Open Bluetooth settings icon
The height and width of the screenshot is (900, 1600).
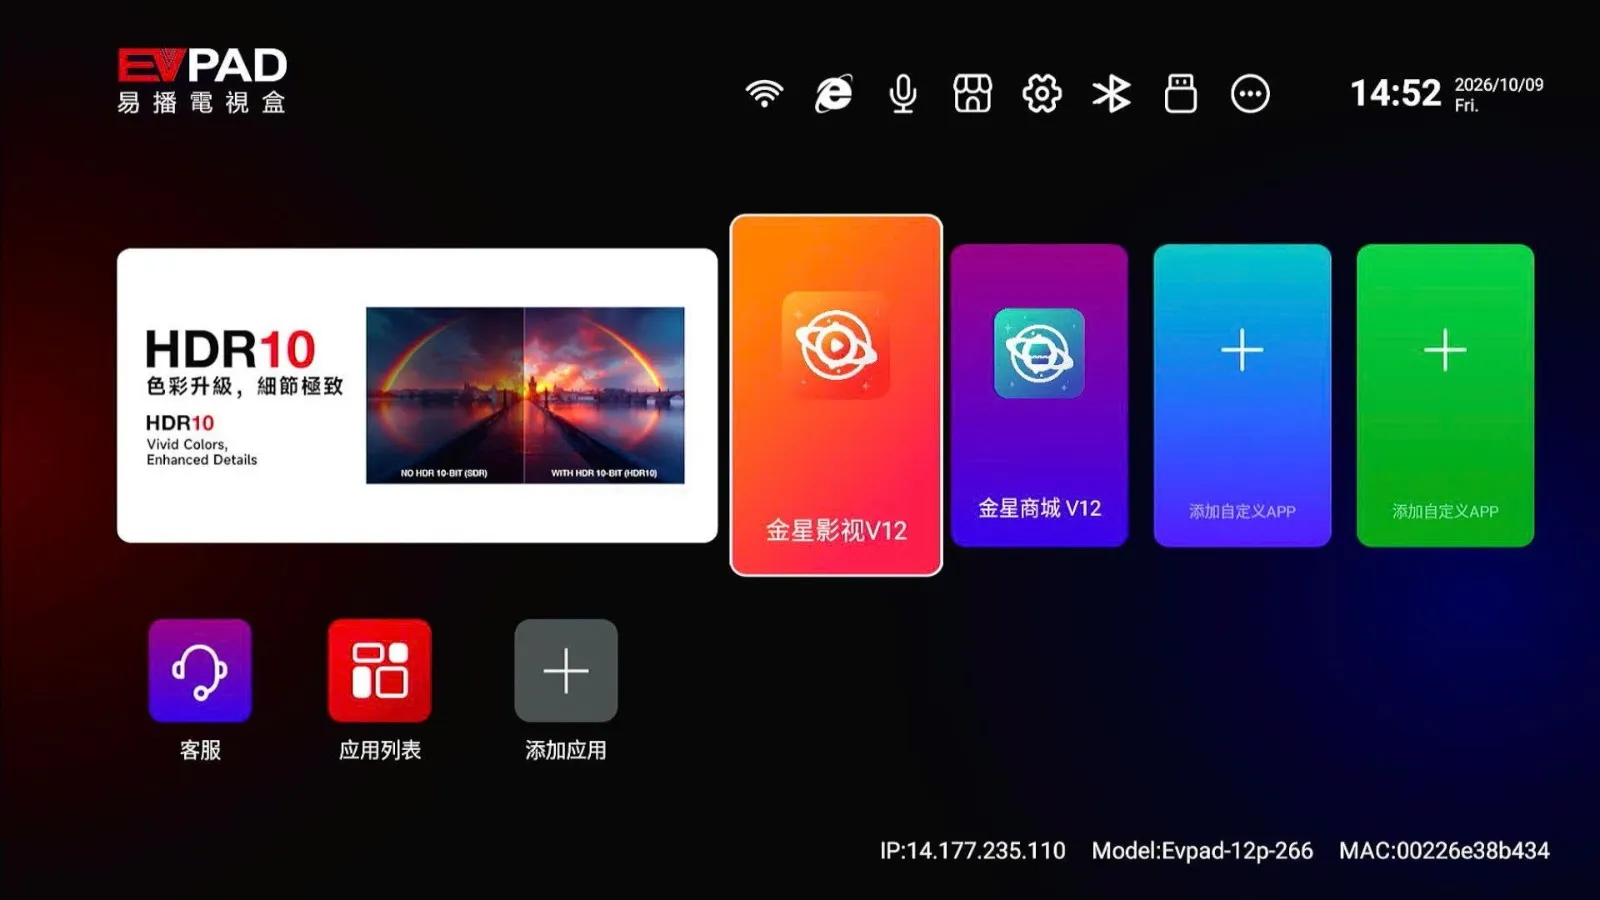(x=1111, y=94)
